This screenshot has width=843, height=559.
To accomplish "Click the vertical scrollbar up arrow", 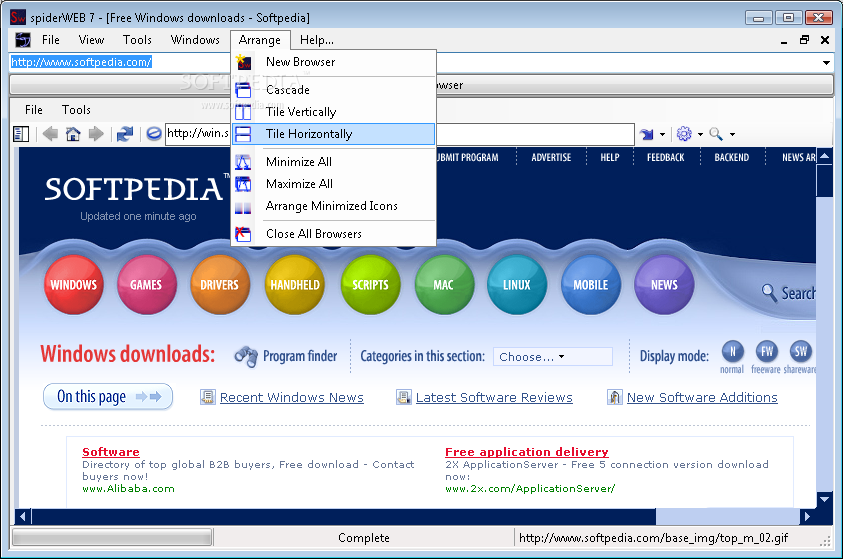I will [x=824, y=156].
